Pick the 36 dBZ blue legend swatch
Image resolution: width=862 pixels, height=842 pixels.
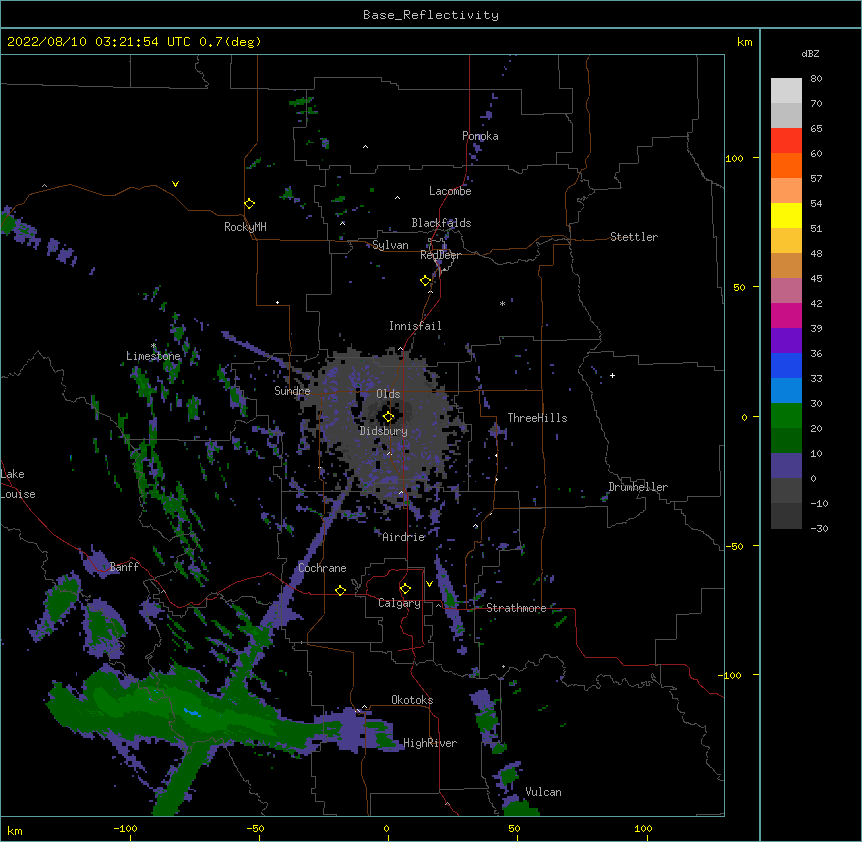click(786, 365)
